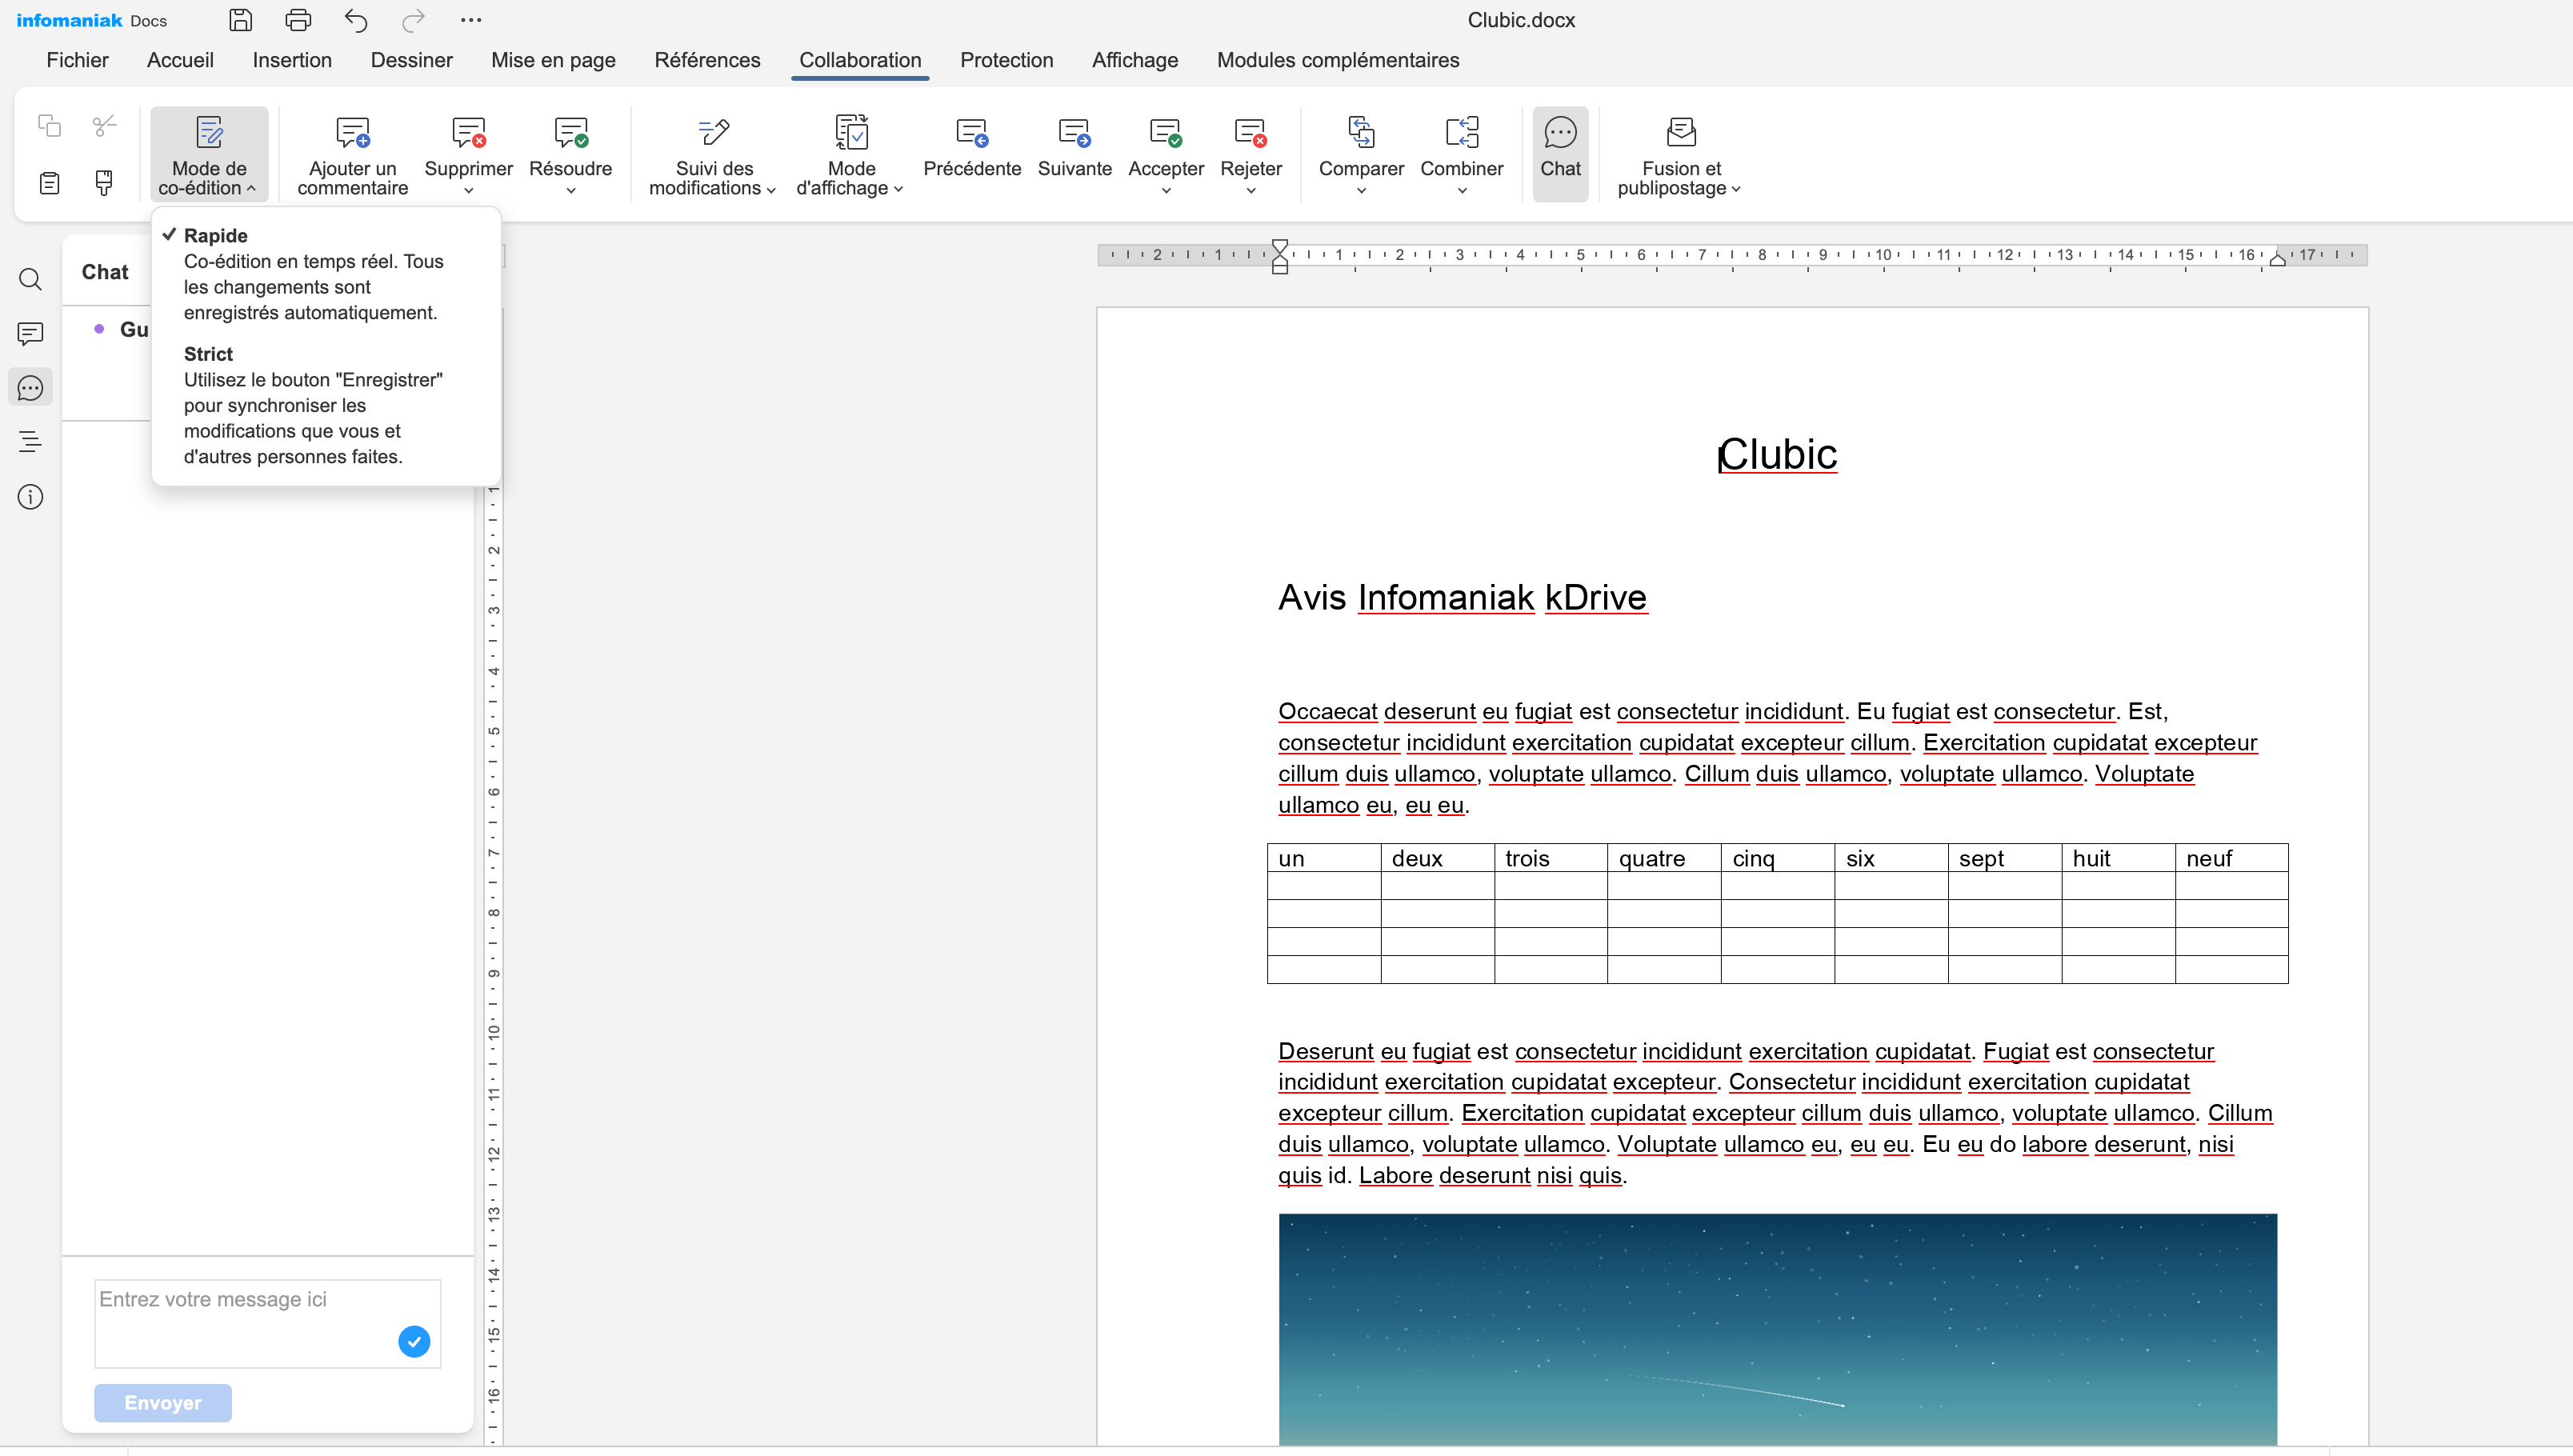Open the Modules complémentaires tab
This screenshot has width=2573, height=1456.
click(1338, 60)
